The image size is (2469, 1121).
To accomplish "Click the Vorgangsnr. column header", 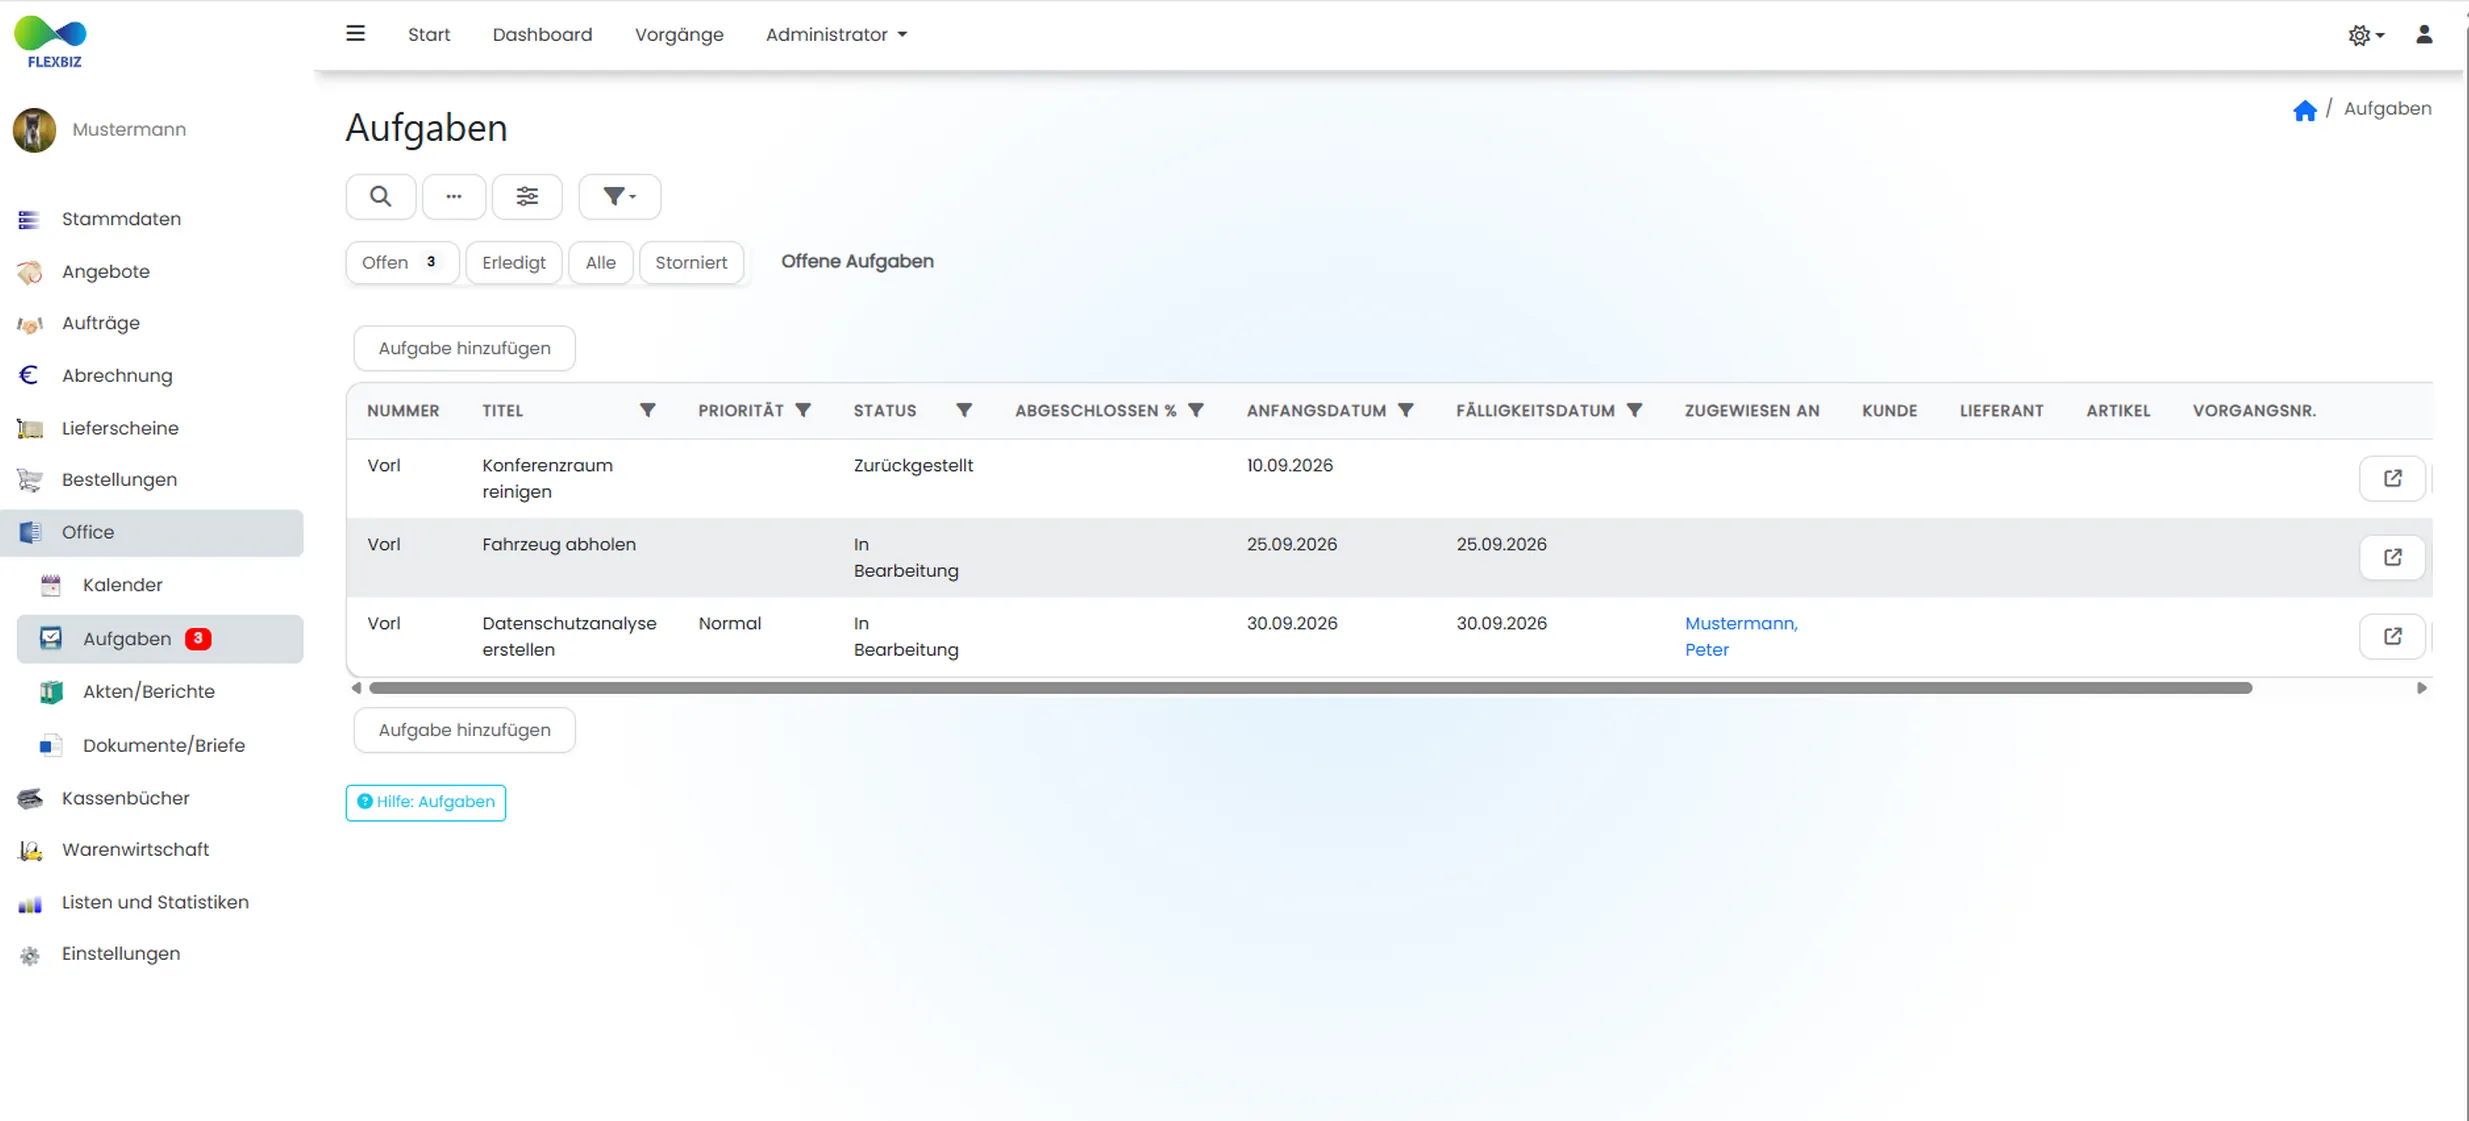I will 2254,411.
